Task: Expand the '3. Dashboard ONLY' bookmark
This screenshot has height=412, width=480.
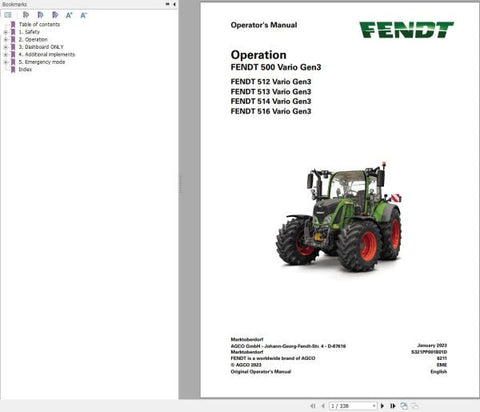Action: point(5,47)
